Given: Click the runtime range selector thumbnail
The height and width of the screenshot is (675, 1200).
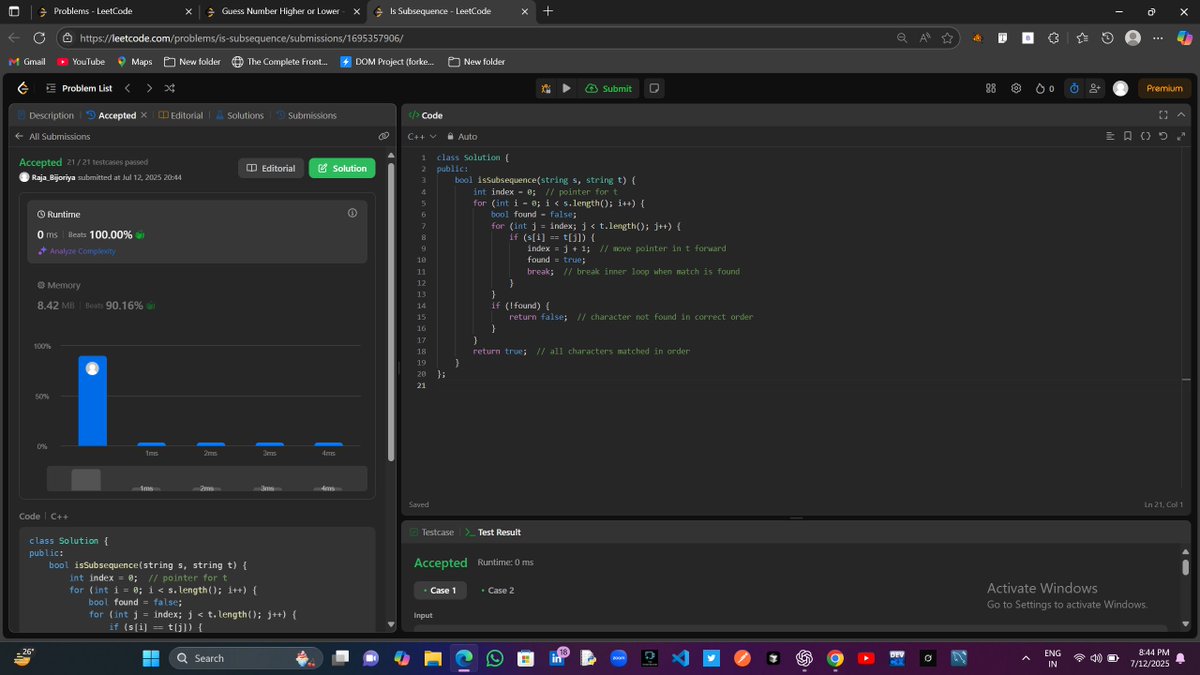Looking at the screenshot, I should [x=86, y=479].
